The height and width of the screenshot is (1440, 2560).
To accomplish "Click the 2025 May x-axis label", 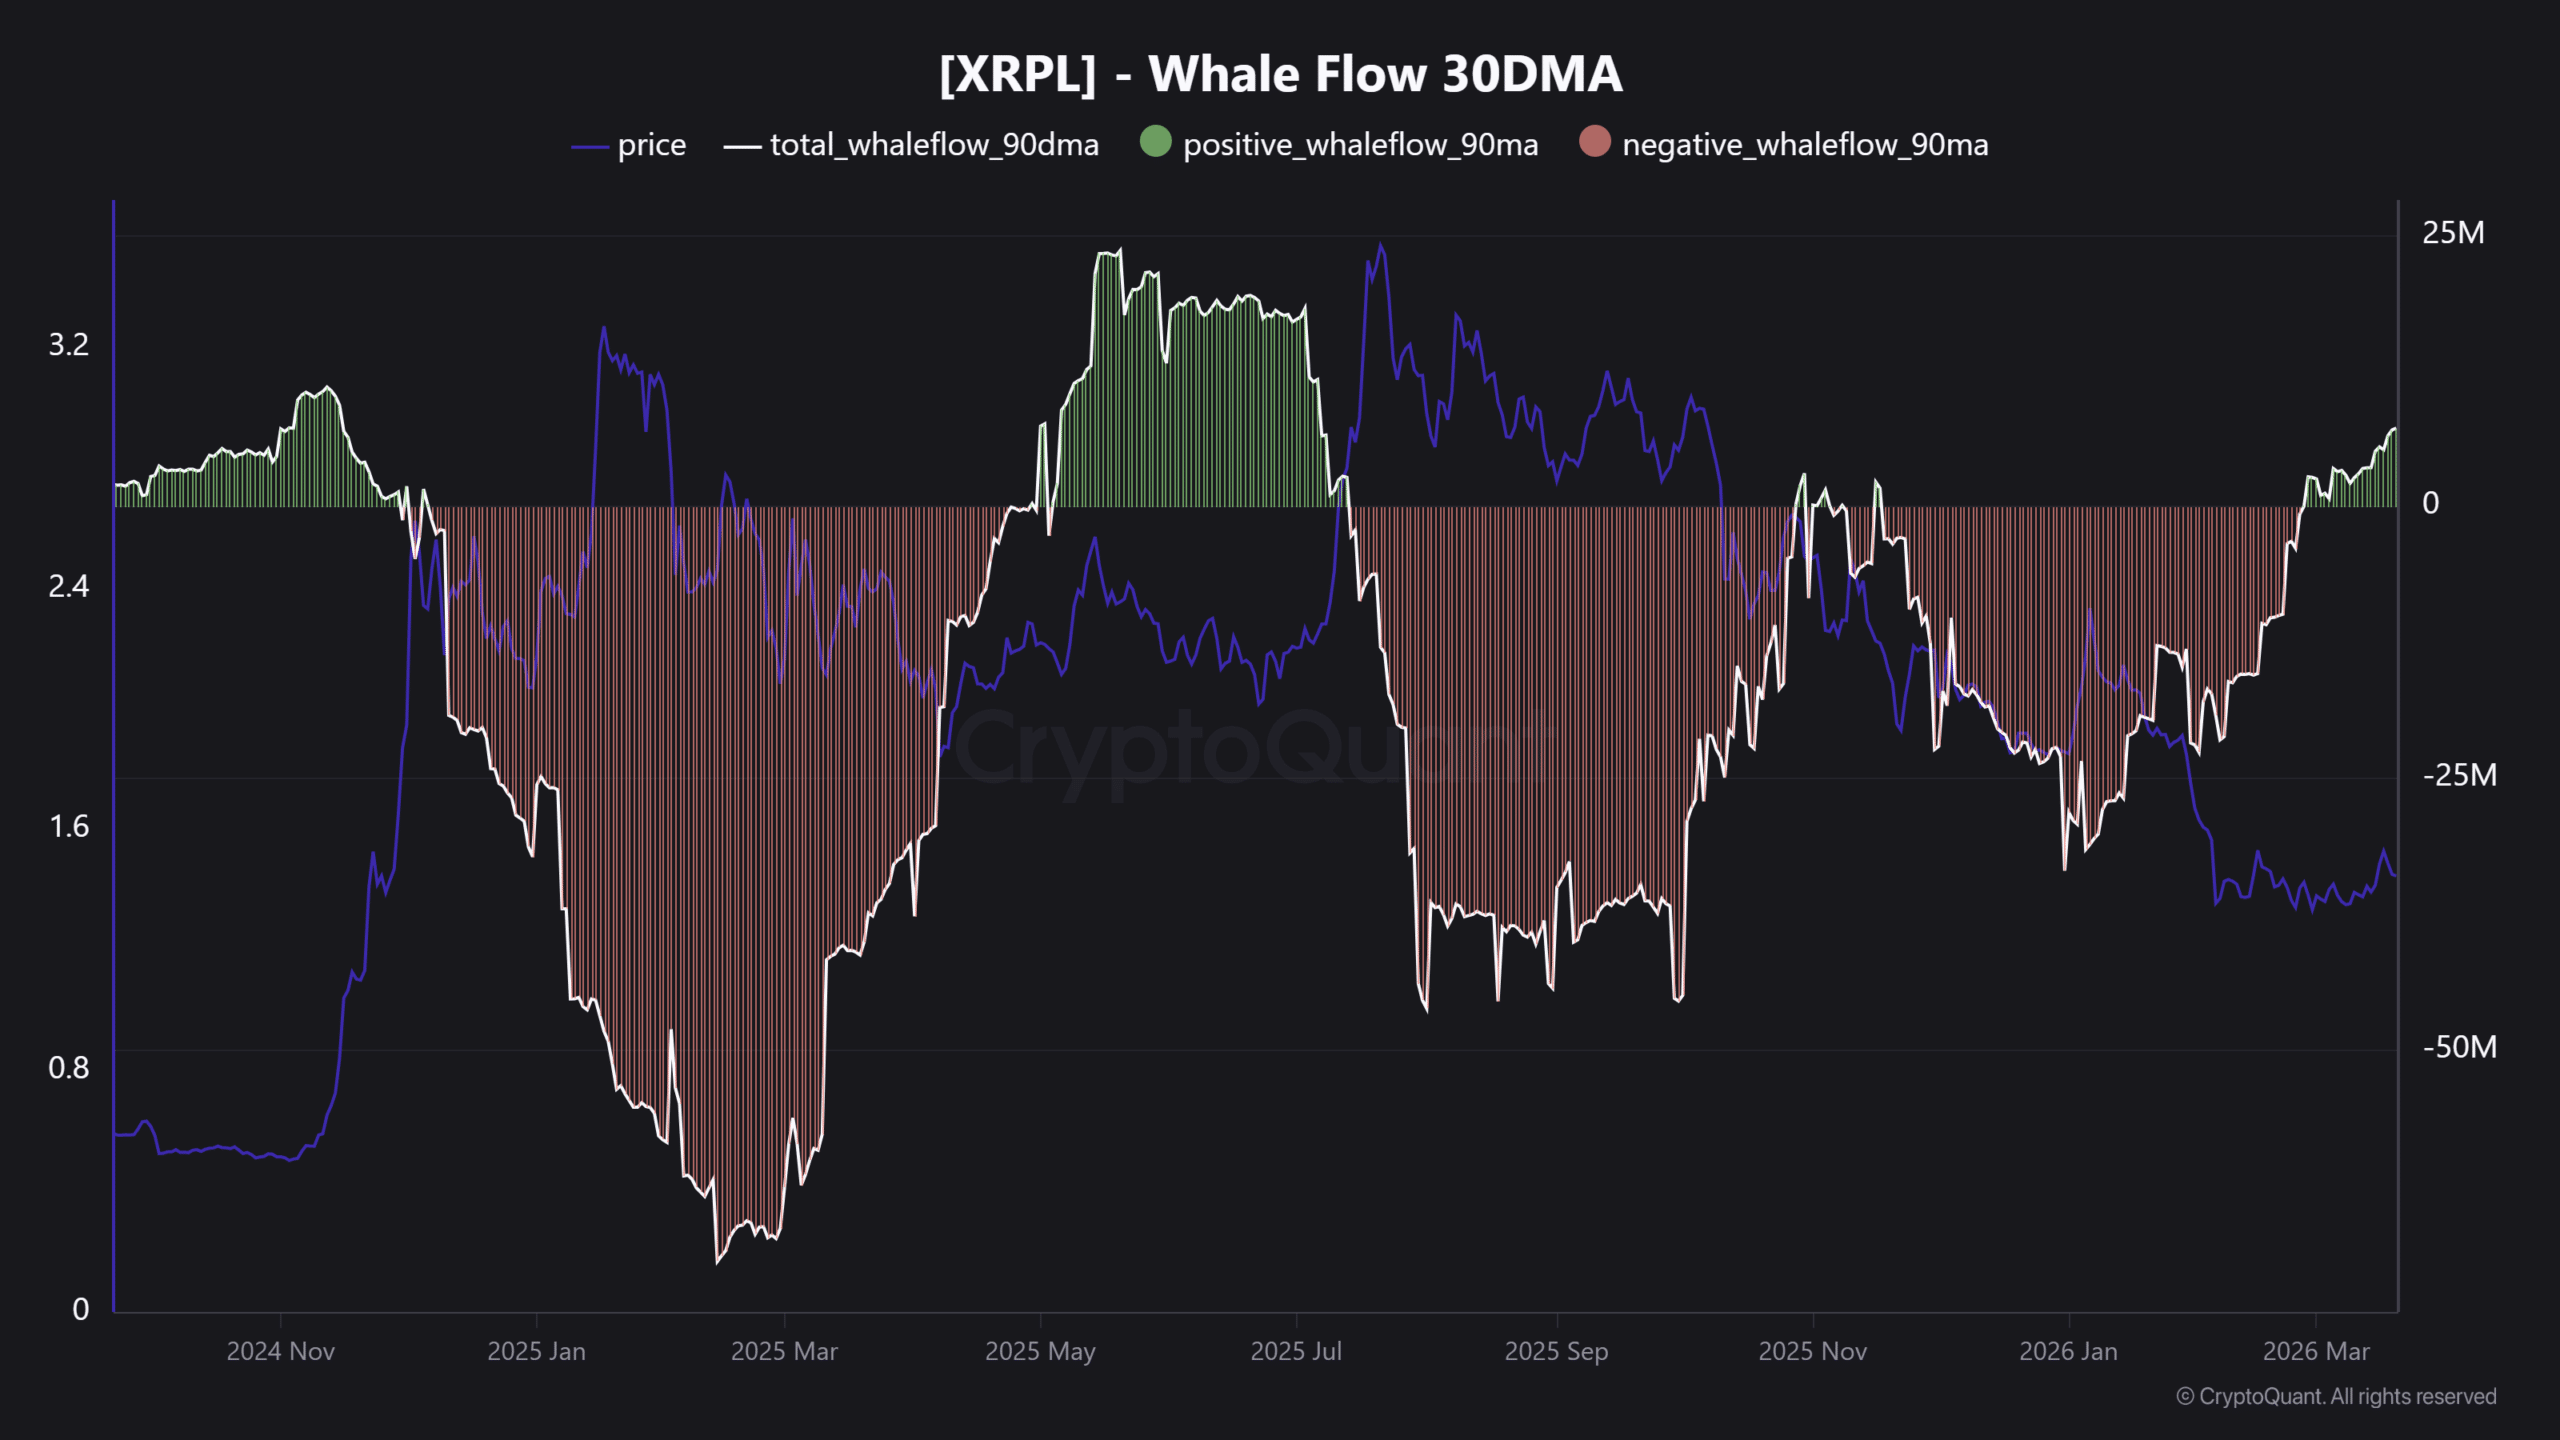I will [x=1040, y=1351].
